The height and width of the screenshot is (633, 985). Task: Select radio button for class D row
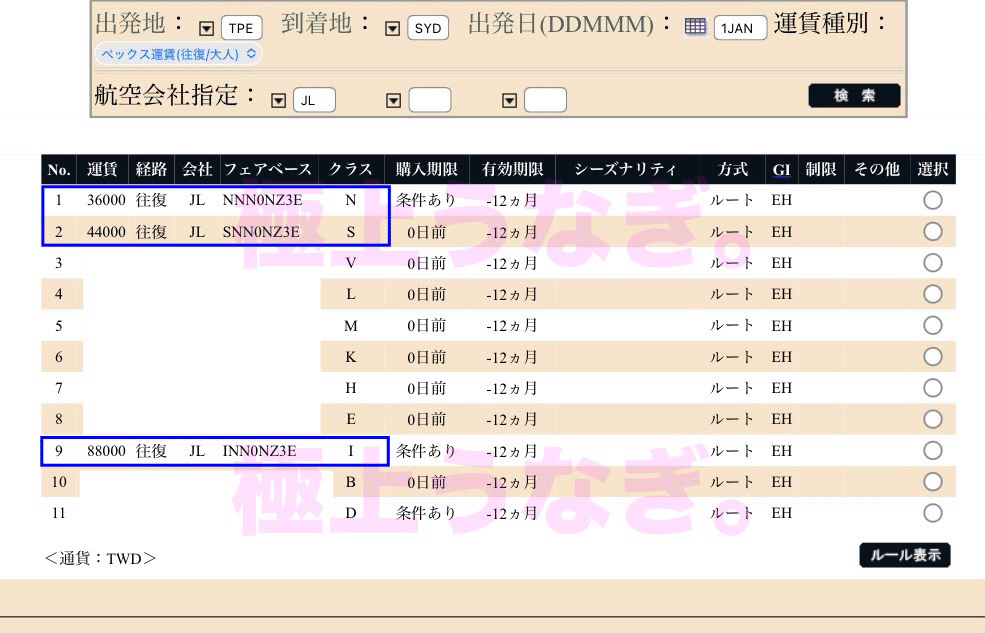[x=933, y=513]
